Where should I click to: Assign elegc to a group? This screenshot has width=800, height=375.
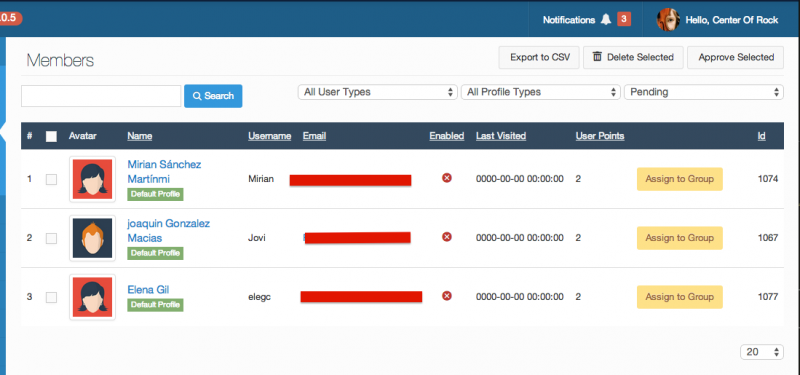coord(680,297)
